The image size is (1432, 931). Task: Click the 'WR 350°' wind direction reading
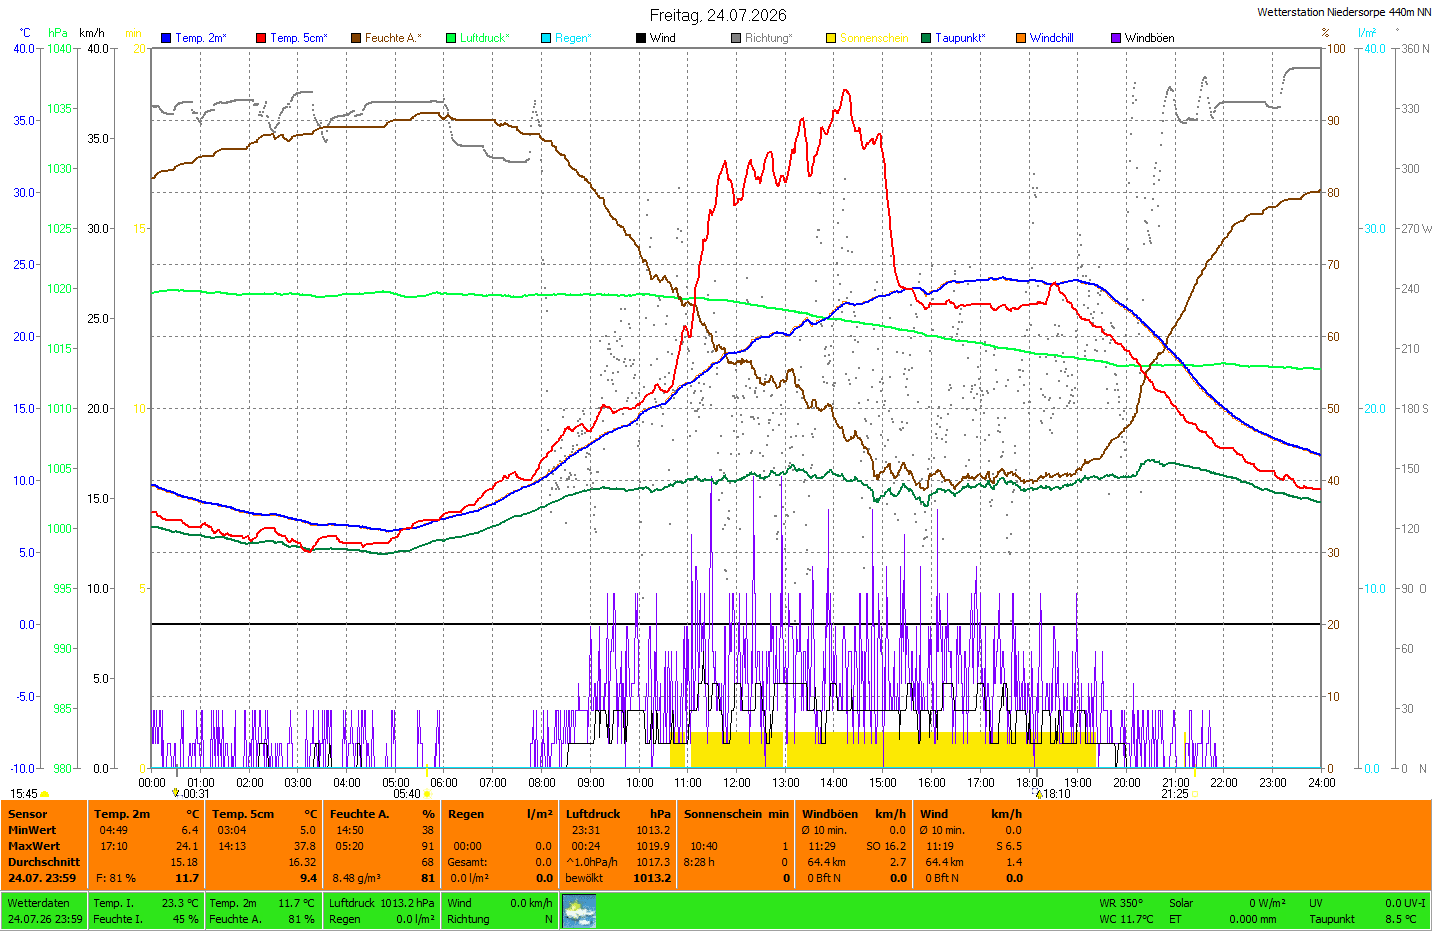click(x=1121, y=903)
